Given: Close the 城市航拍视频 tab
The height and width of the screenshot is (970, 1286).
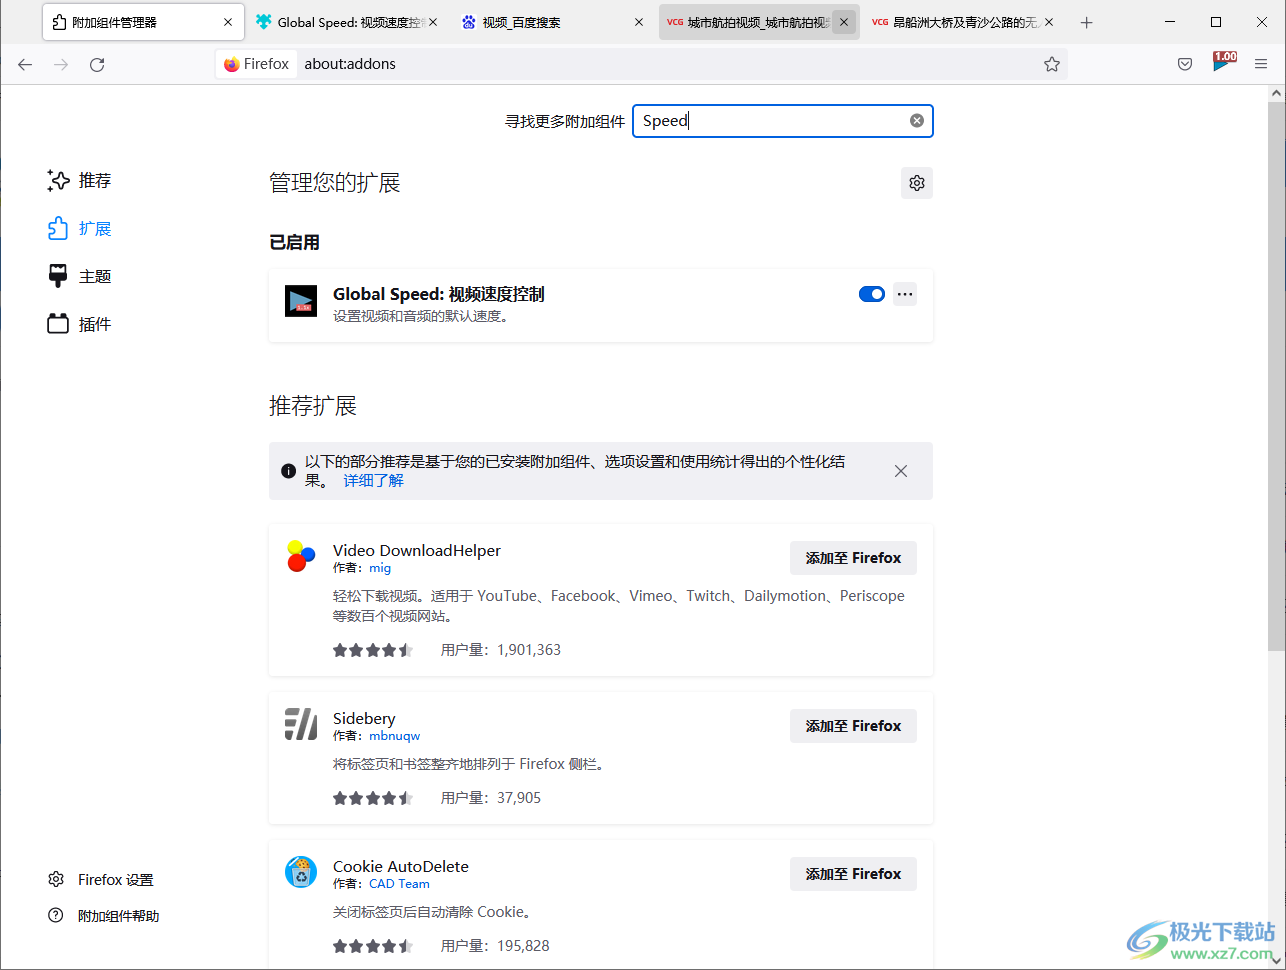Looking at the screenshot, I should click(844, 22).
